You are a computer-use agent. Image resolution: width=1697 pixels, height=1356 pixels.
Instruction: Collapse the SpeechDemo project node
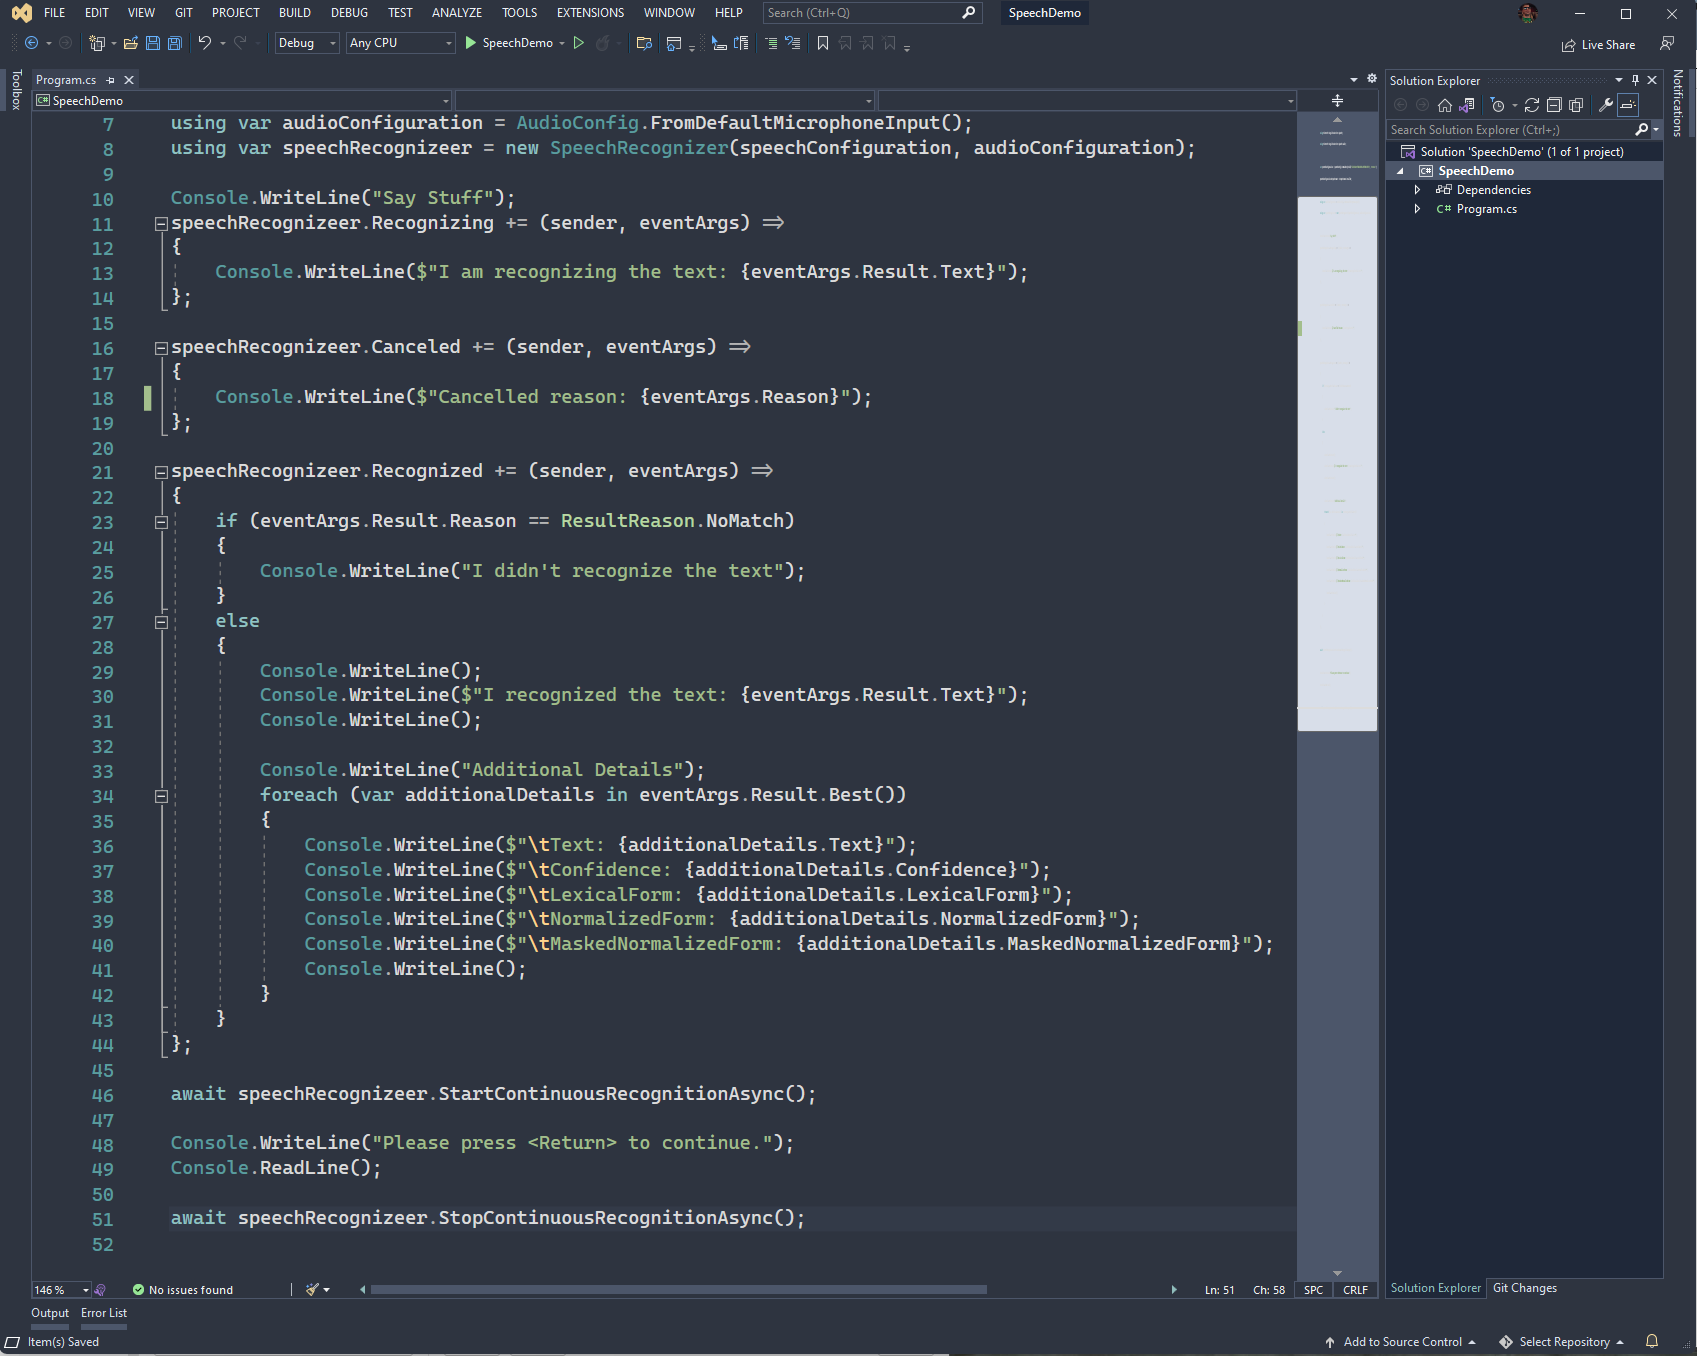point(1400,171)
